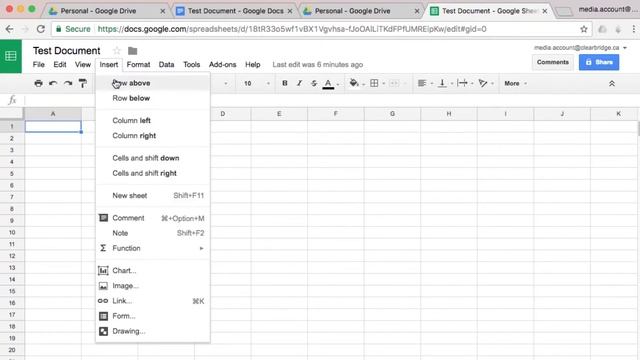Image resolution: width=640 pixels, height=360 pixels.
Task: Open the Borders icon
Action: tap(374, 83)
